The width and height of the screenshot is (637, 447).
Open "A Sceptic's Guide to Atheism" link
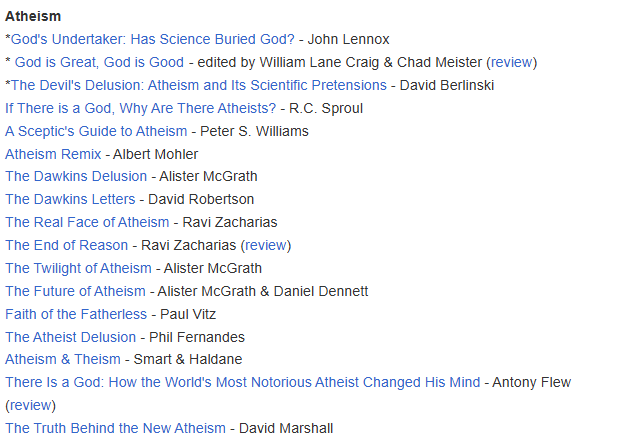(x=96, y=131)
